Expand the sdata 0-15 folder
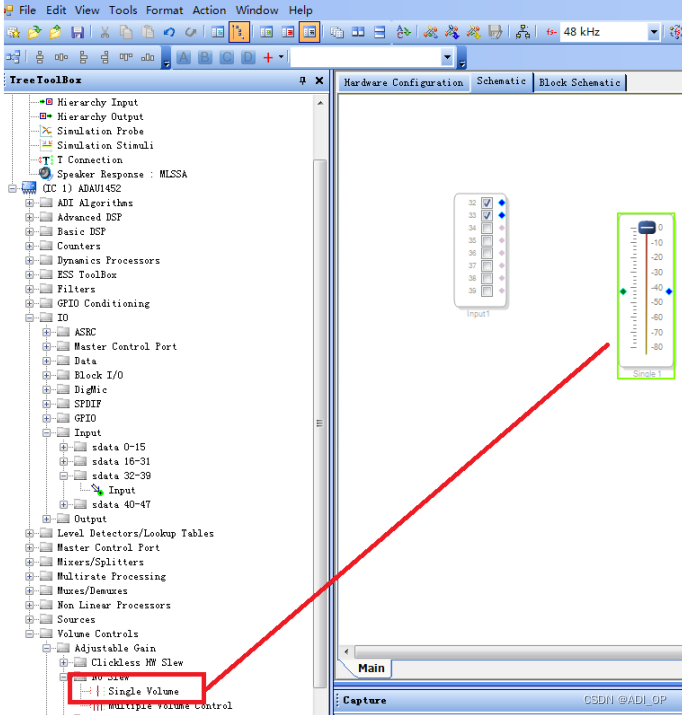 tap(64, 447)
